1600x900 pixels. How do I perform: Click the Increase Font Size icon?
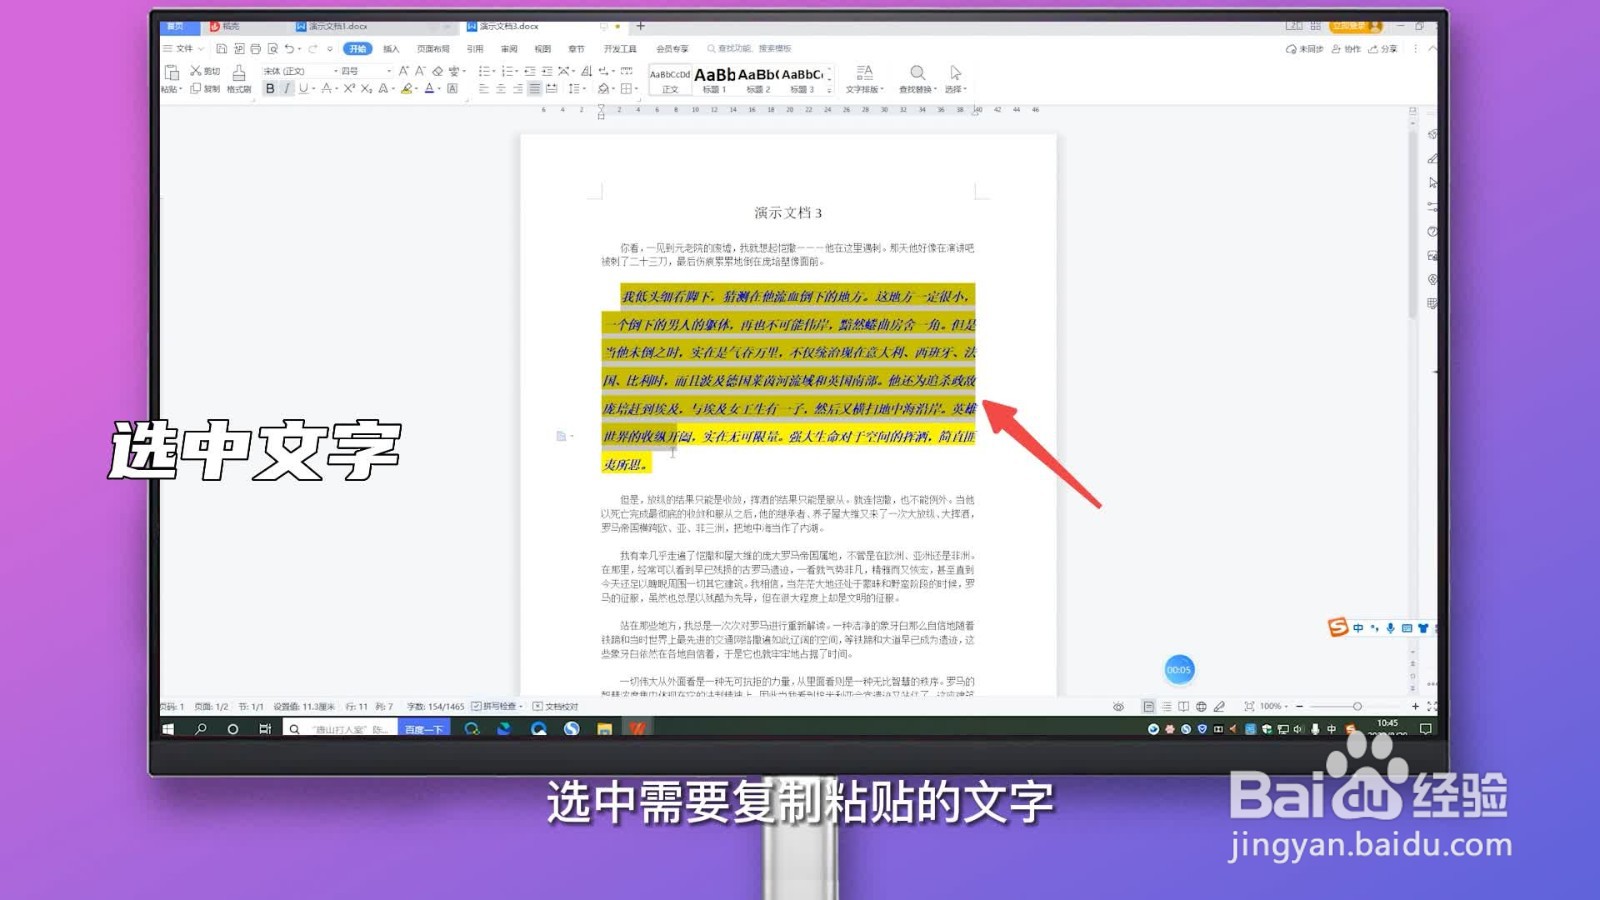coord(403,71)
